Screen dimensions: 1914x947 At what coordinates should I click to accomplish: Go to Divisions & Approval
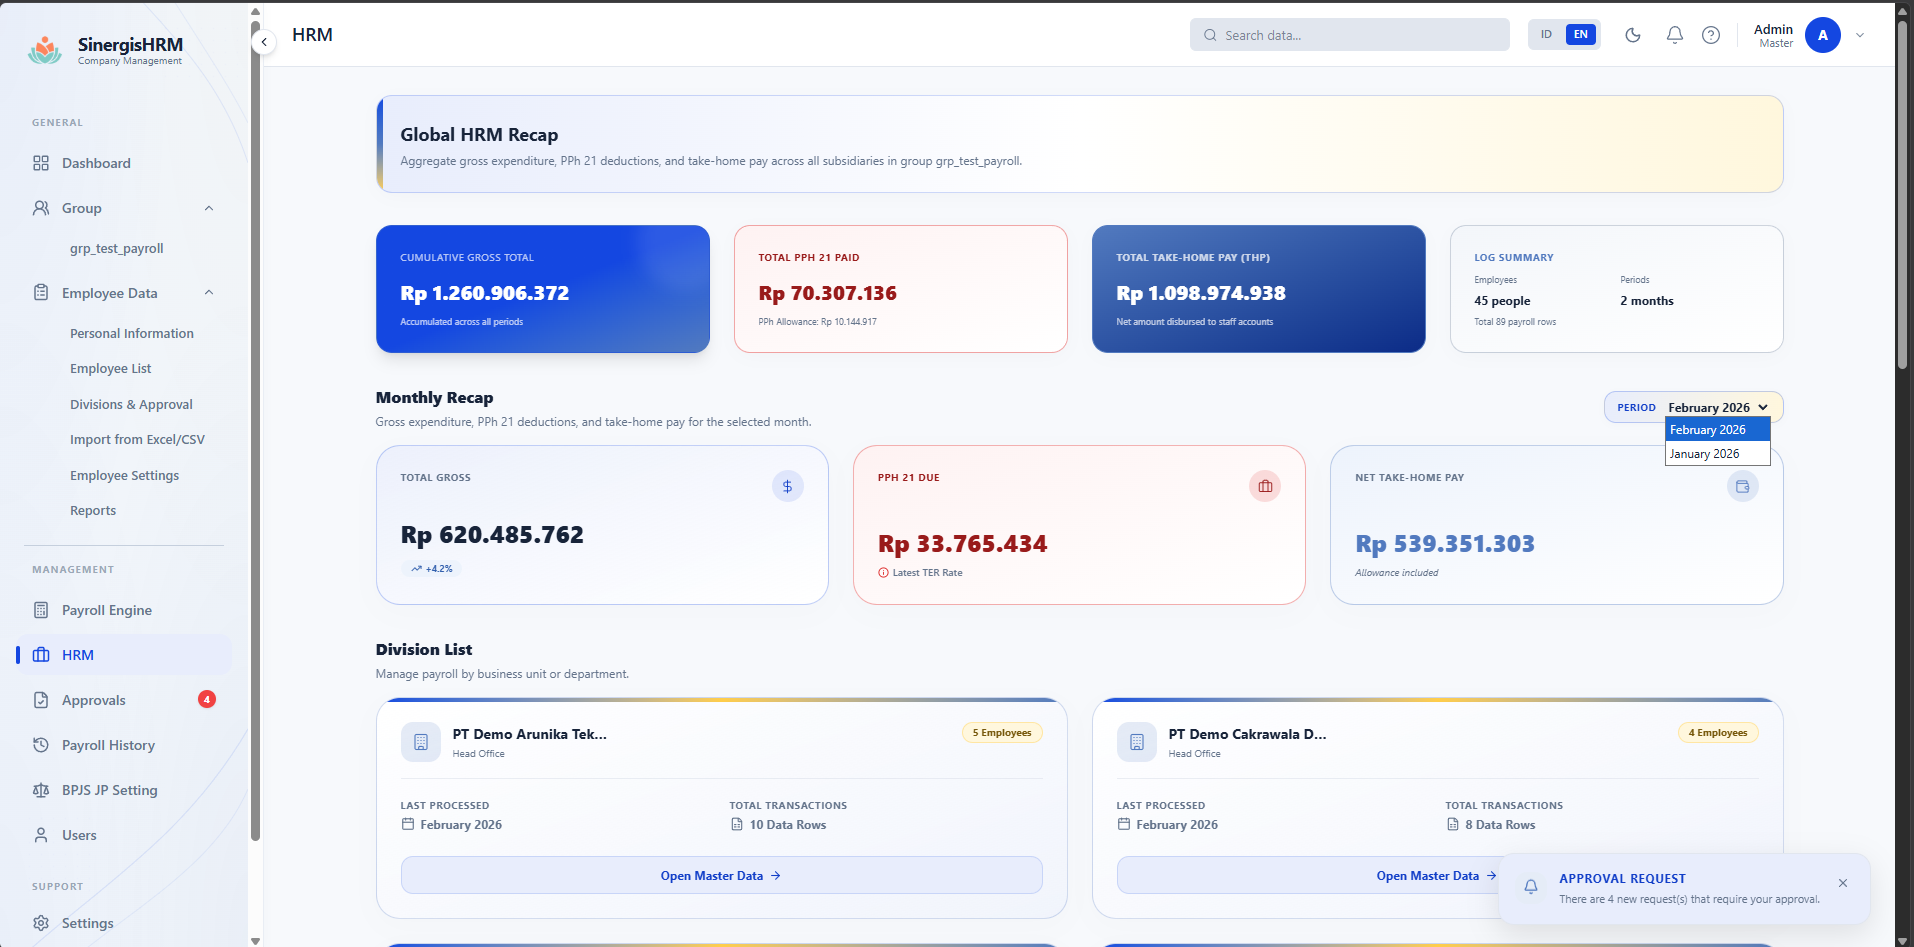131,404
